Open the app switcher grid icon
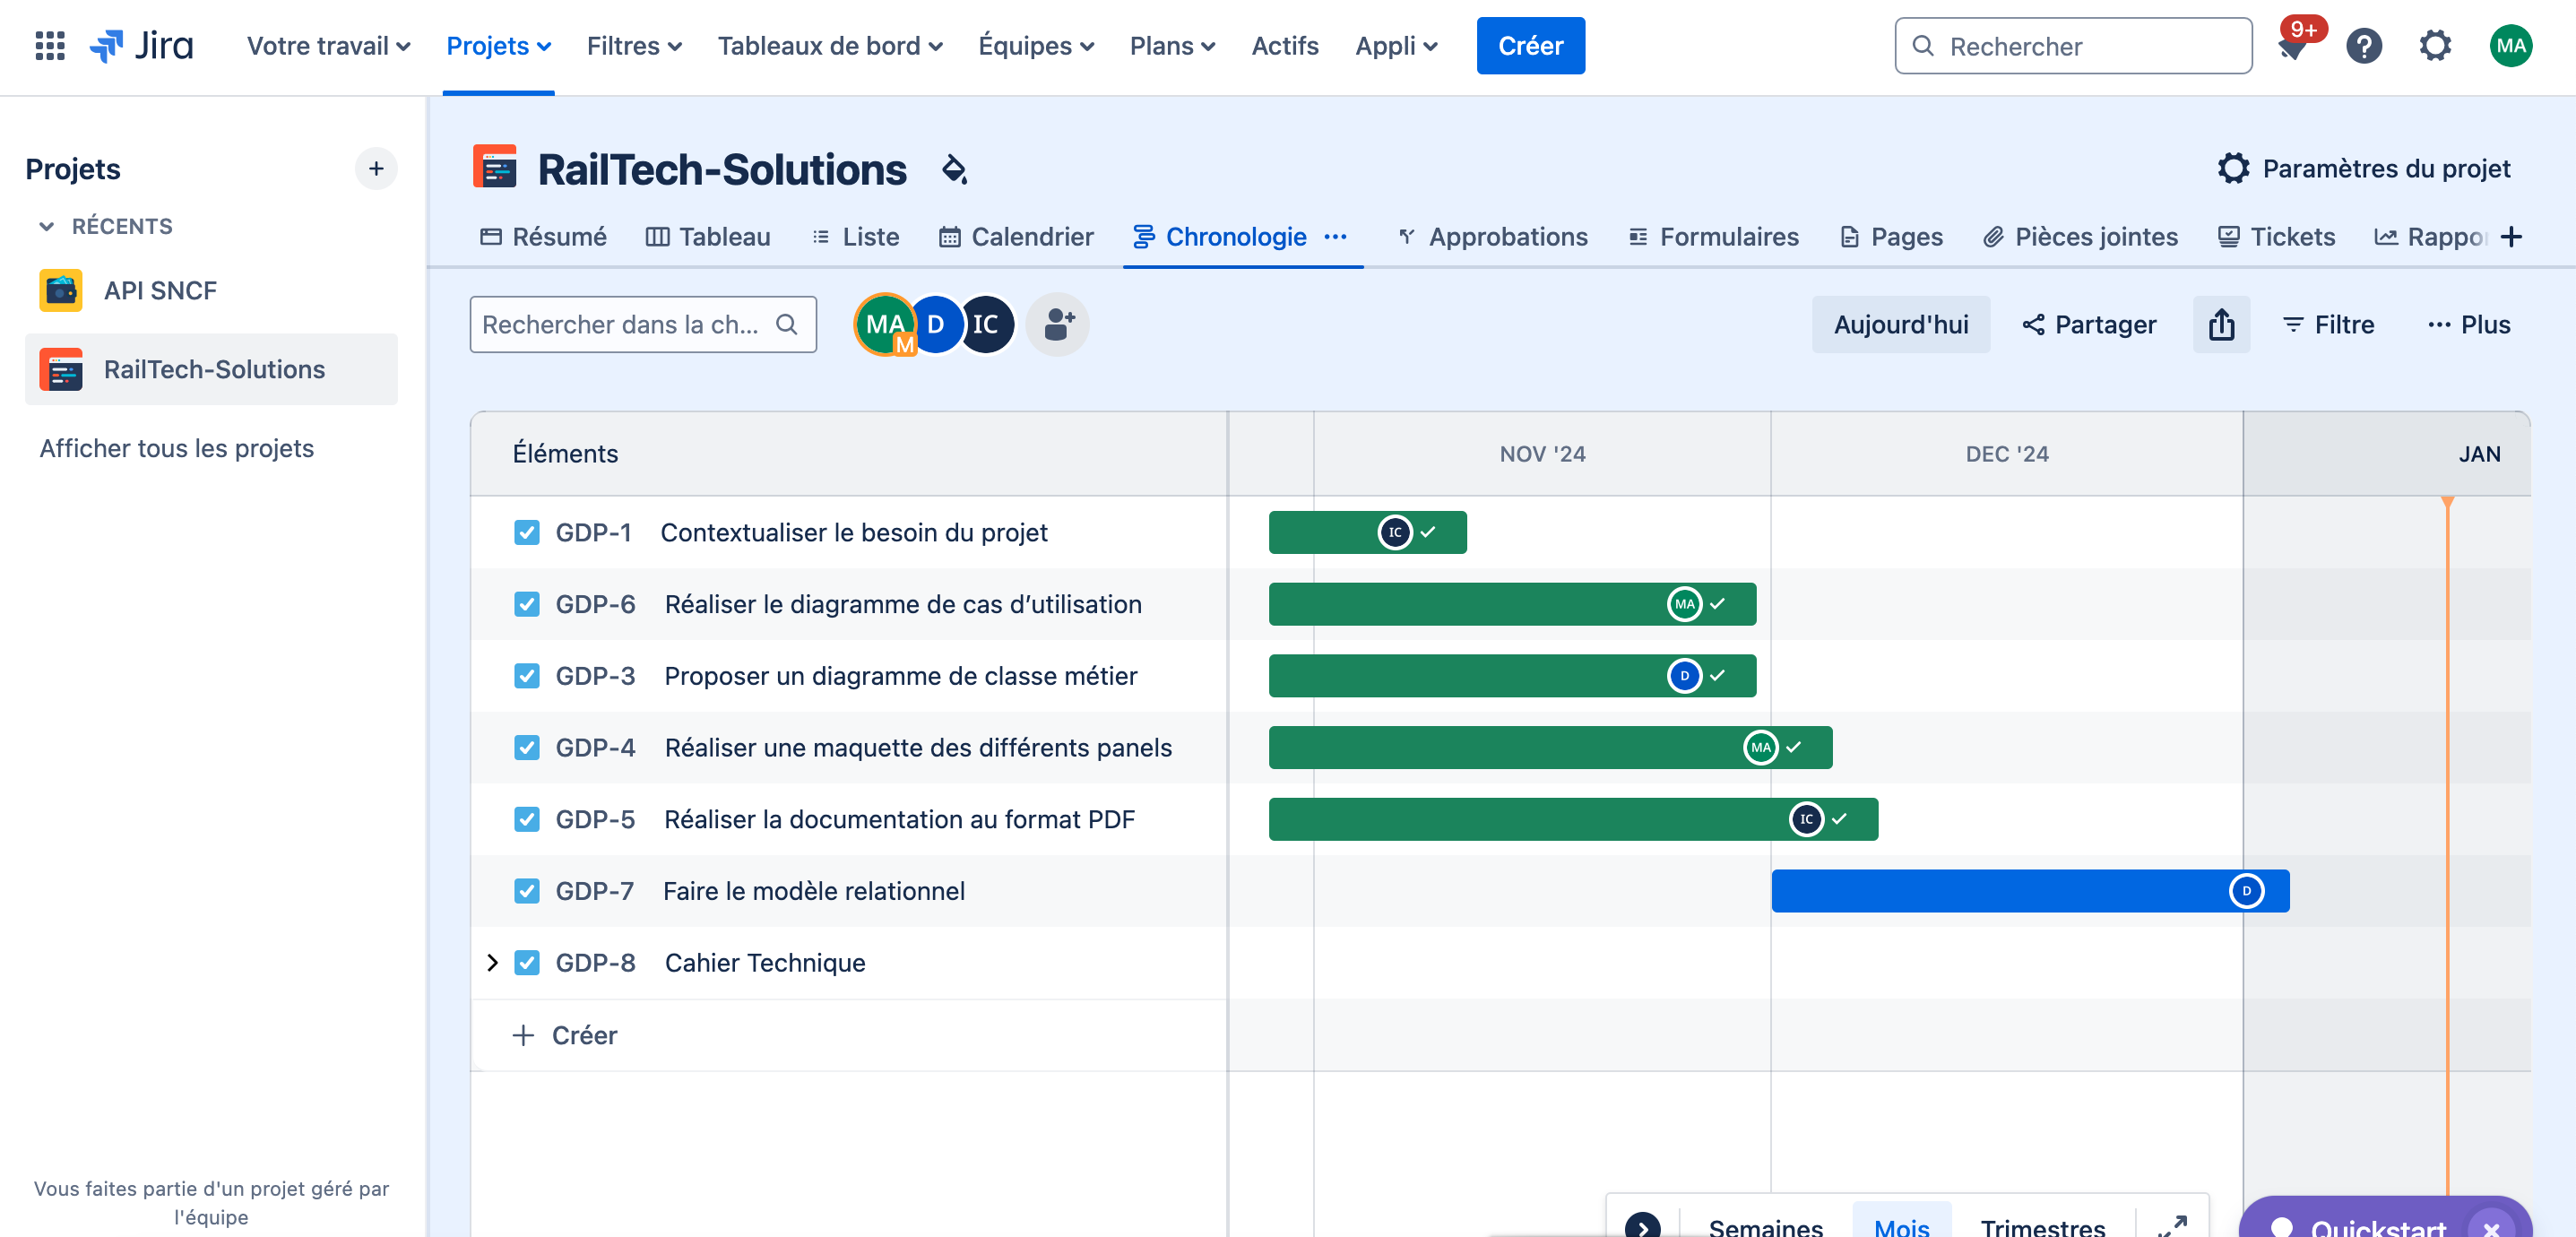This screenshot has width=2576, height=1237. 49,46
